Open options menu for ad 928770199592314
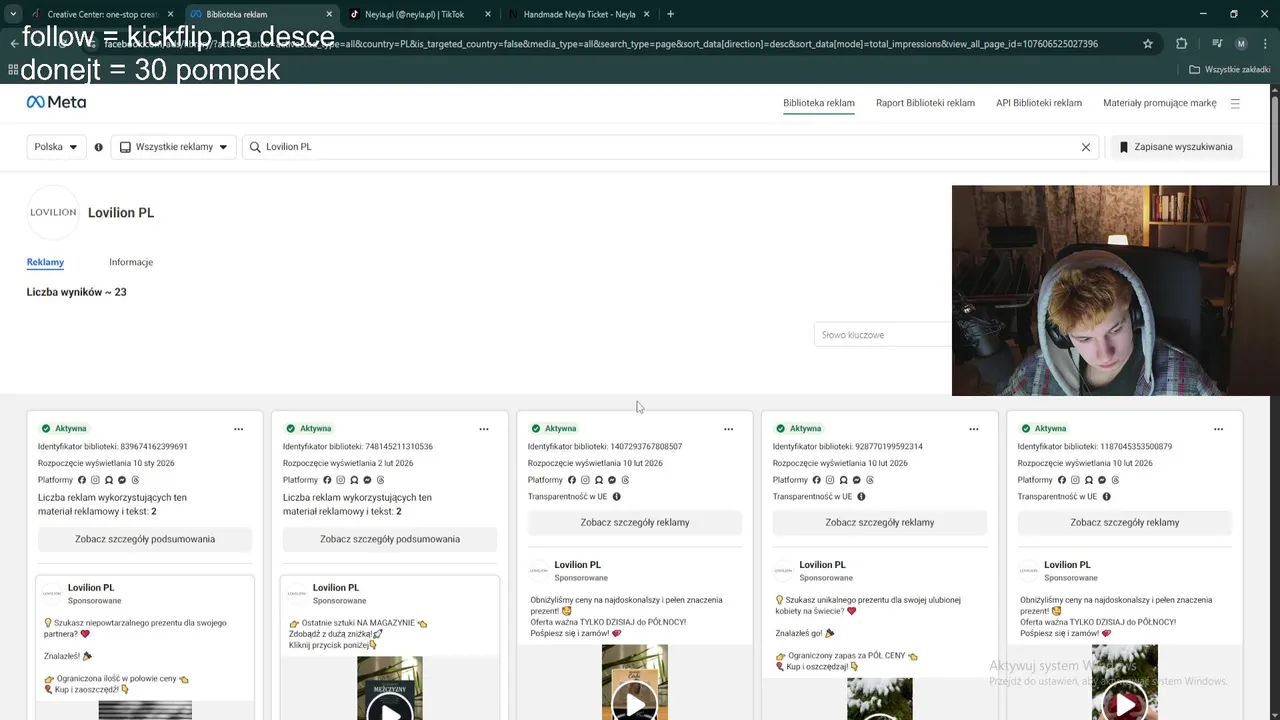The image size is (1280, 720). point(974,429)
